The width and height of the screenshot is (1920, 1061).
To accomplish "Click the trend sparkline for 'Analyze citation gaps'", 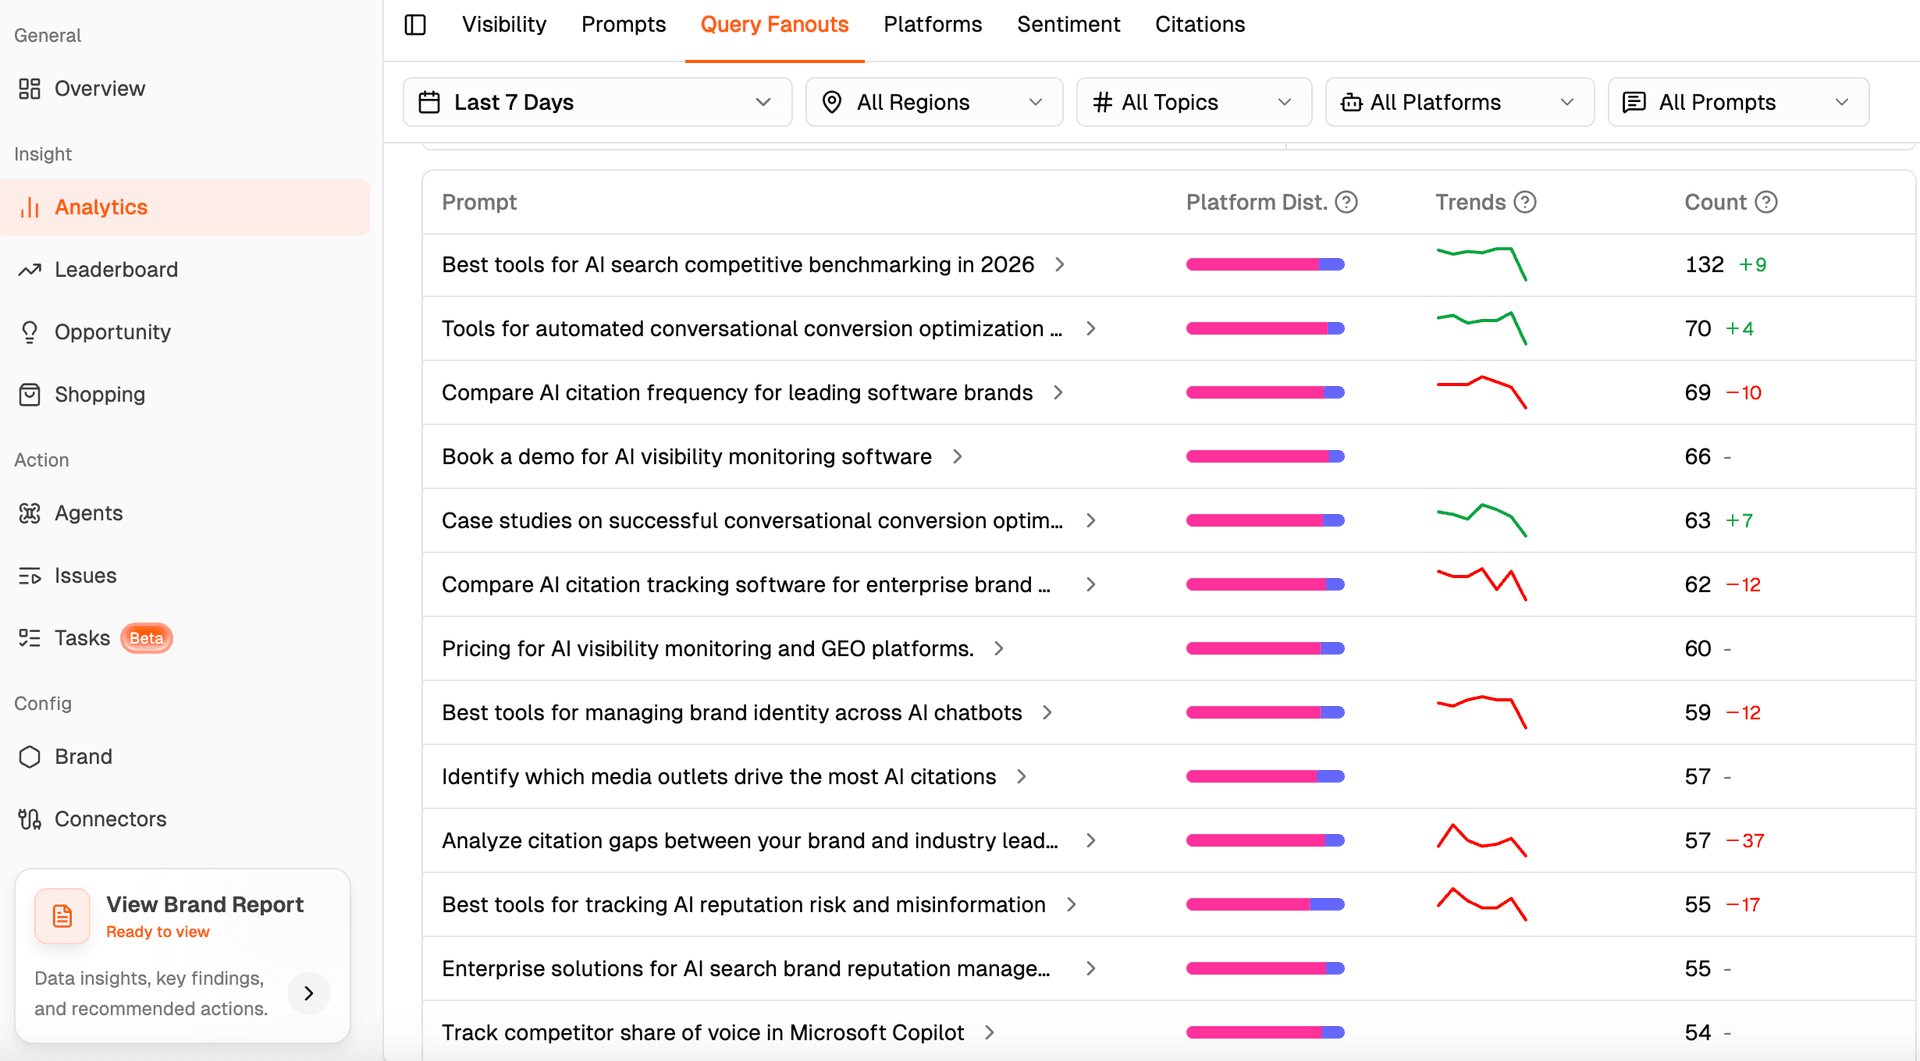I will (1481, 841).
